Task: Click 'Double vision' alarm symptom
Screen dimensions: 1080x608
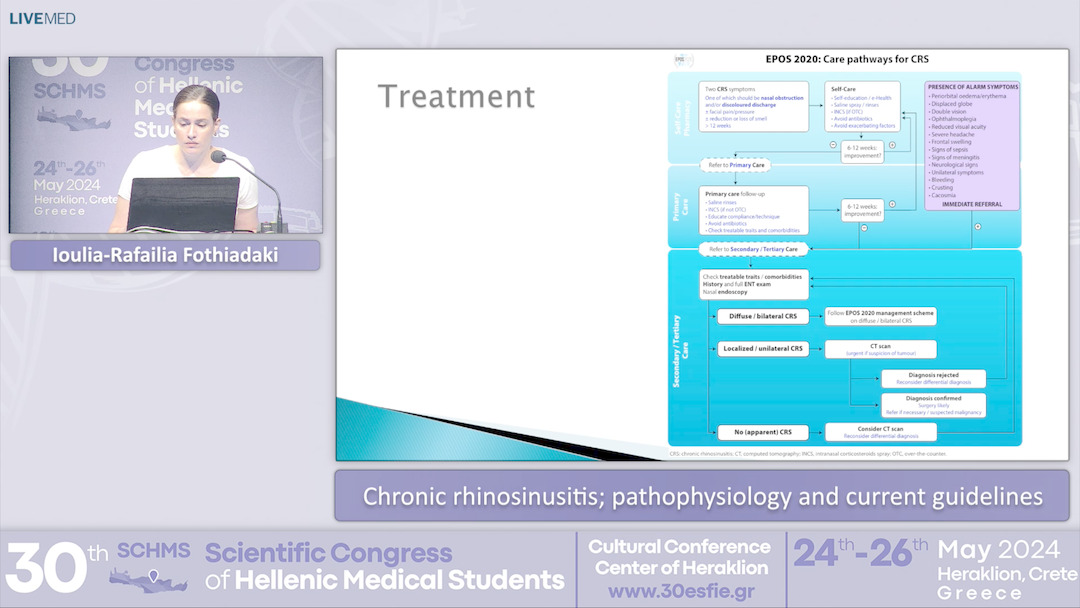Action: [948, 112]
